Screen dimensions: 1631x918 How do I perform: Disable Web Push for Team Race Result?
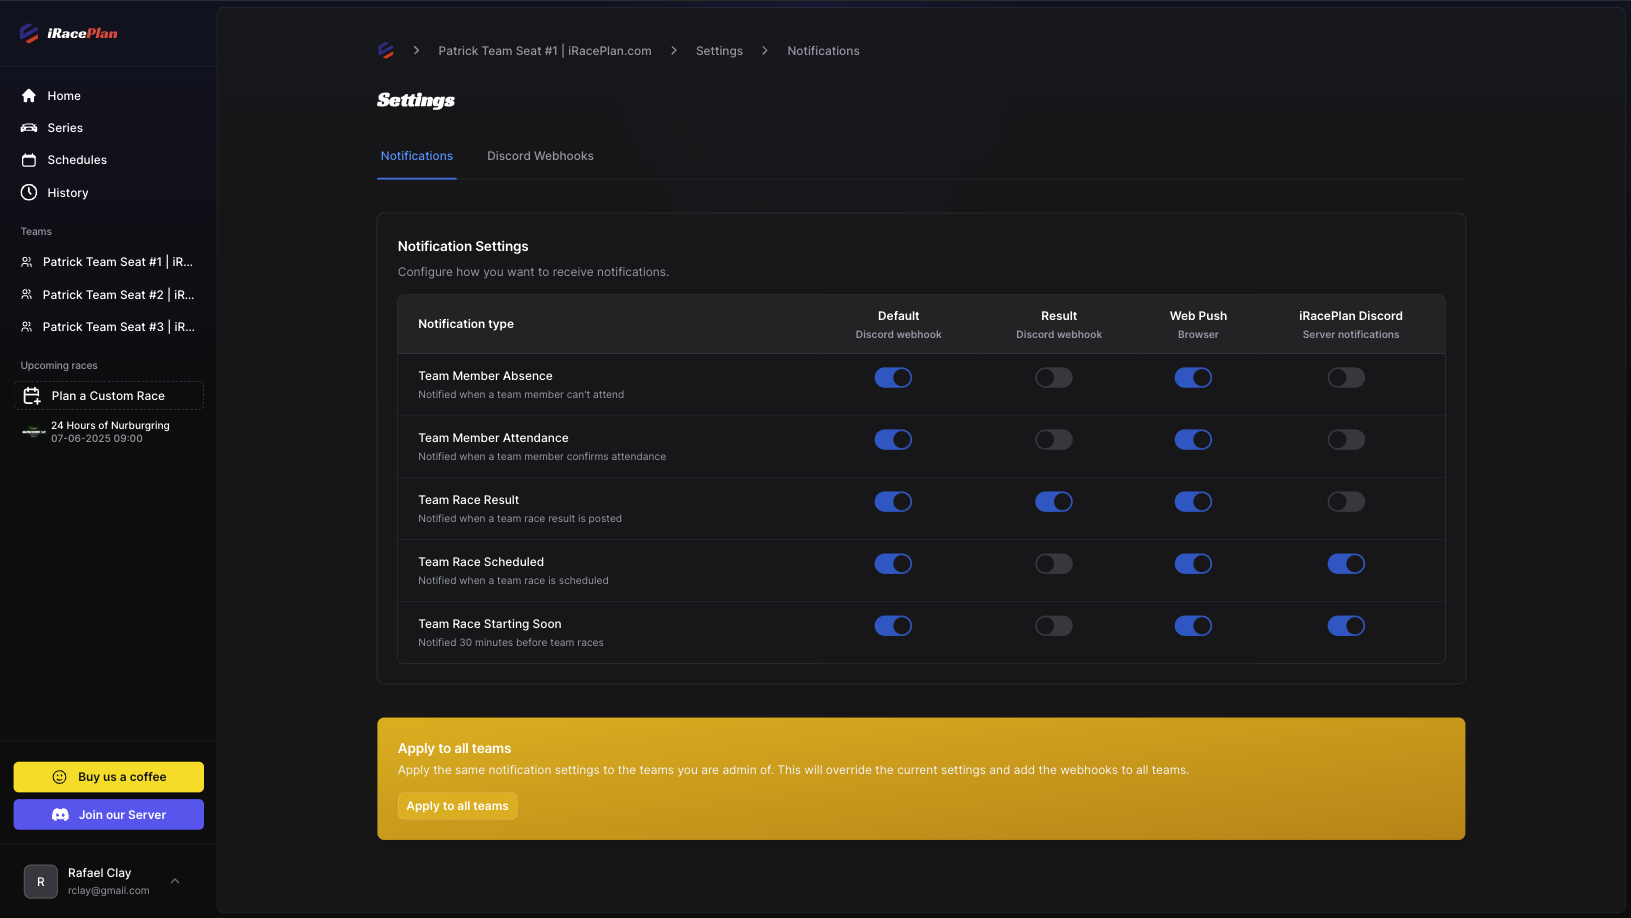tap(1193, 501)
